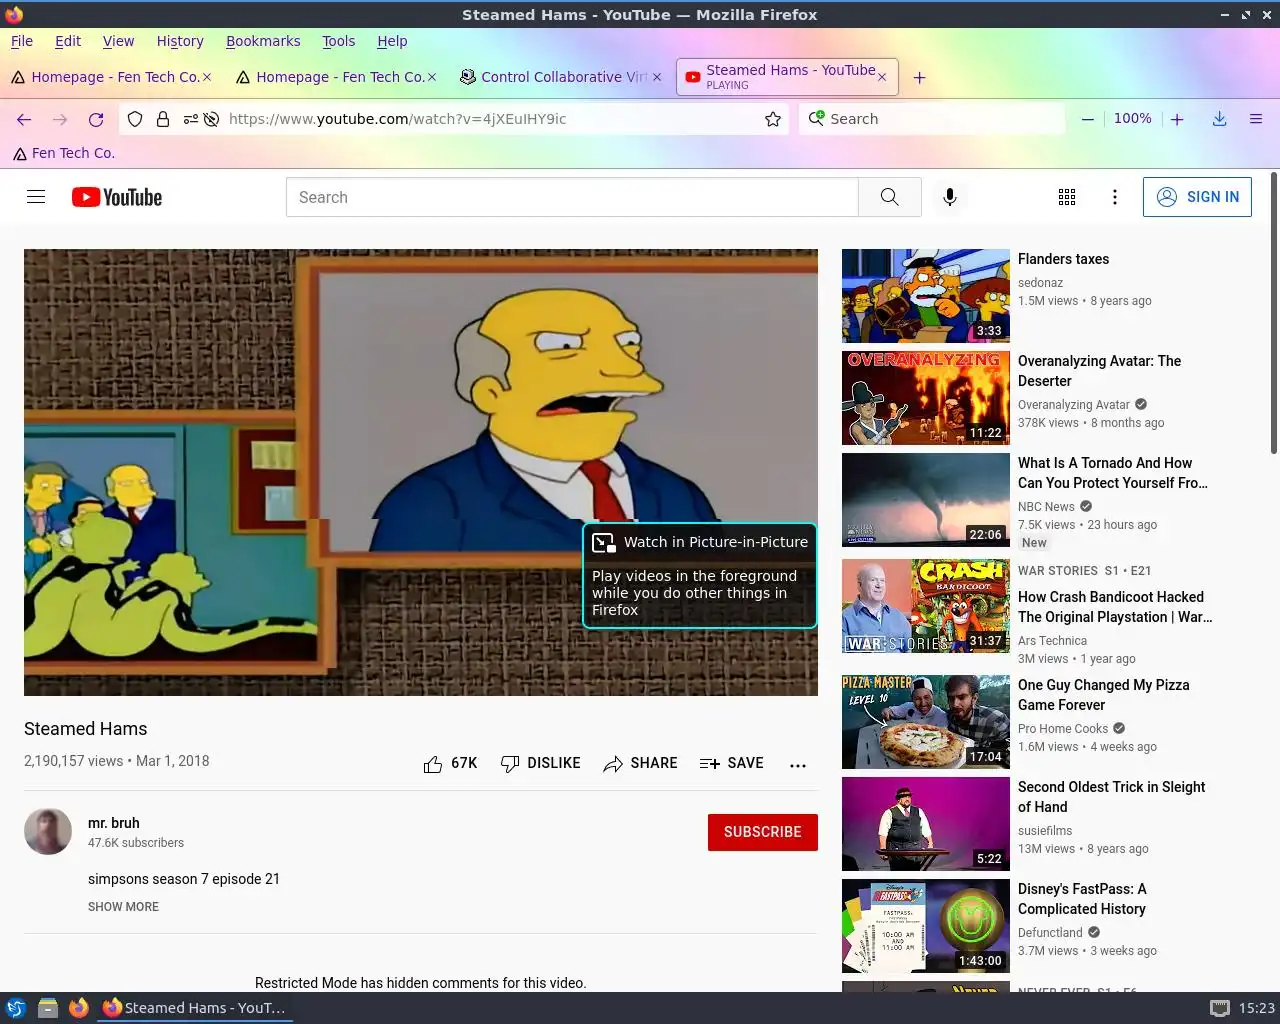Open more actions ellipsis under the video
The image size is (1280, 1024).
[798, 764]
